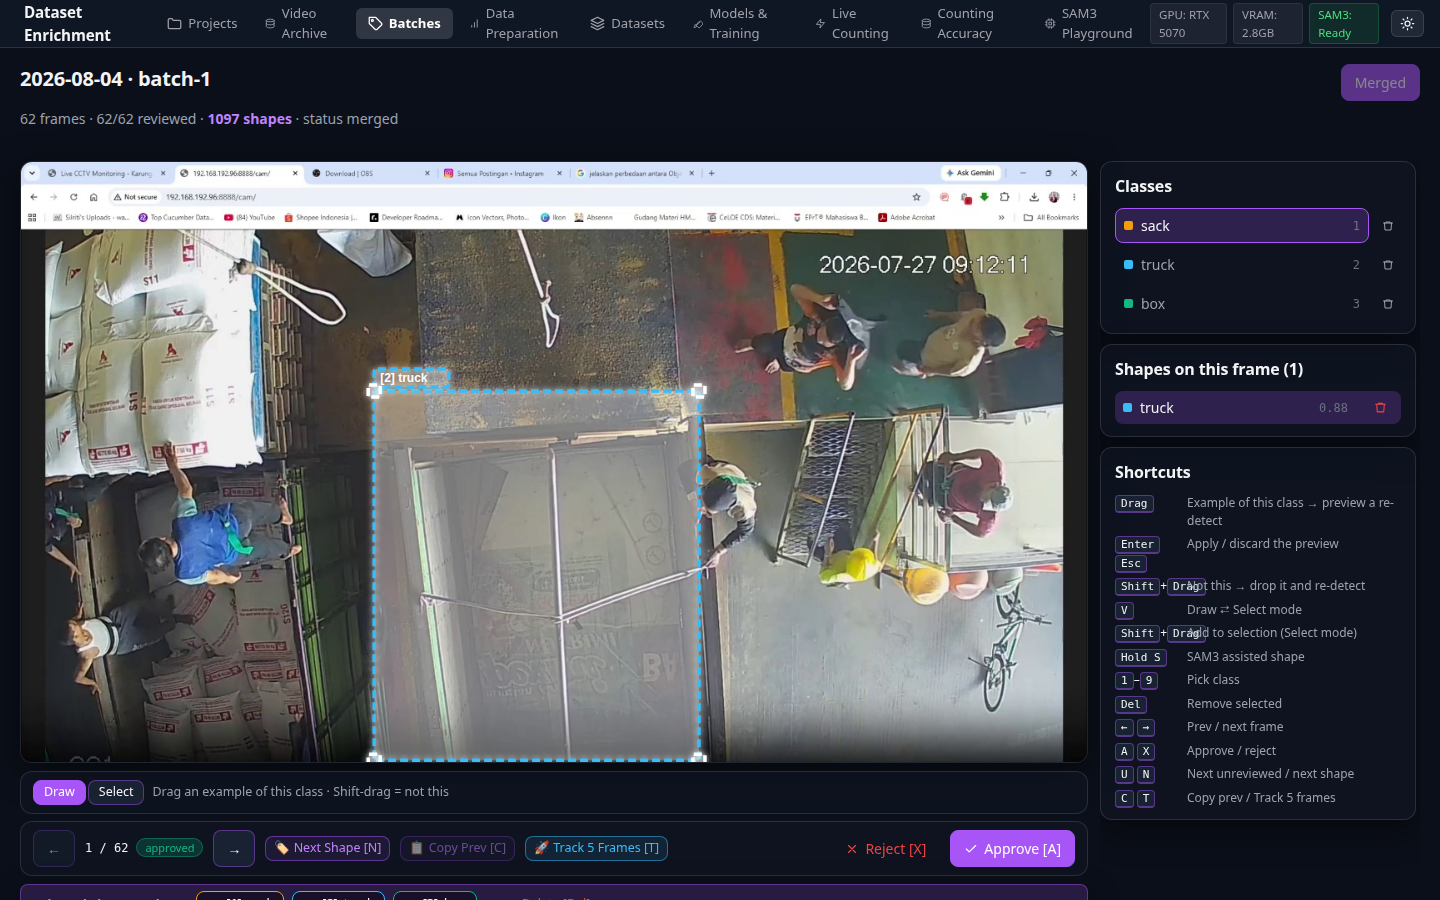Screen dimensions: 1440x900
Task: Delete the truck class via trash icon
Action: 1388,265
